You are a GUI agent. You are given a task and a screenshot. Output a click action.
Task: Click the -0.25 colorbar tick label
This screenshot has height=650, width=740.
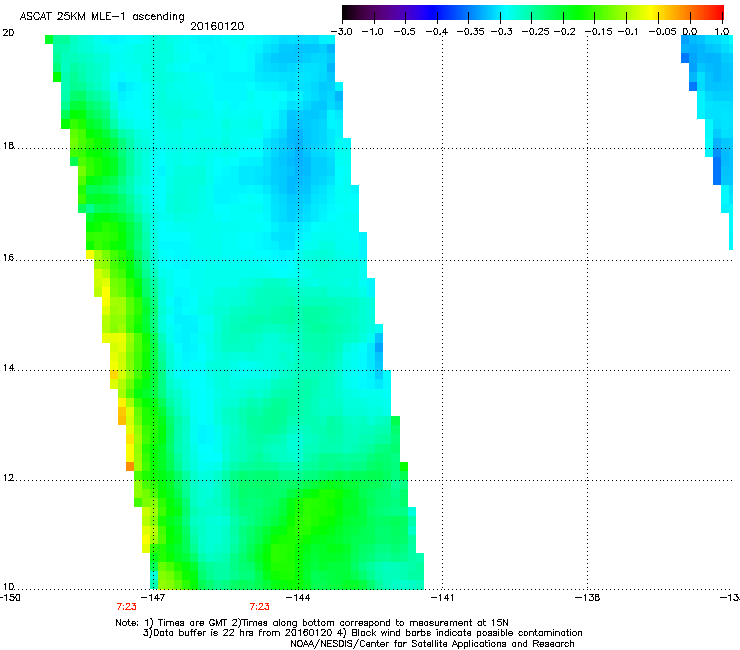535,32
